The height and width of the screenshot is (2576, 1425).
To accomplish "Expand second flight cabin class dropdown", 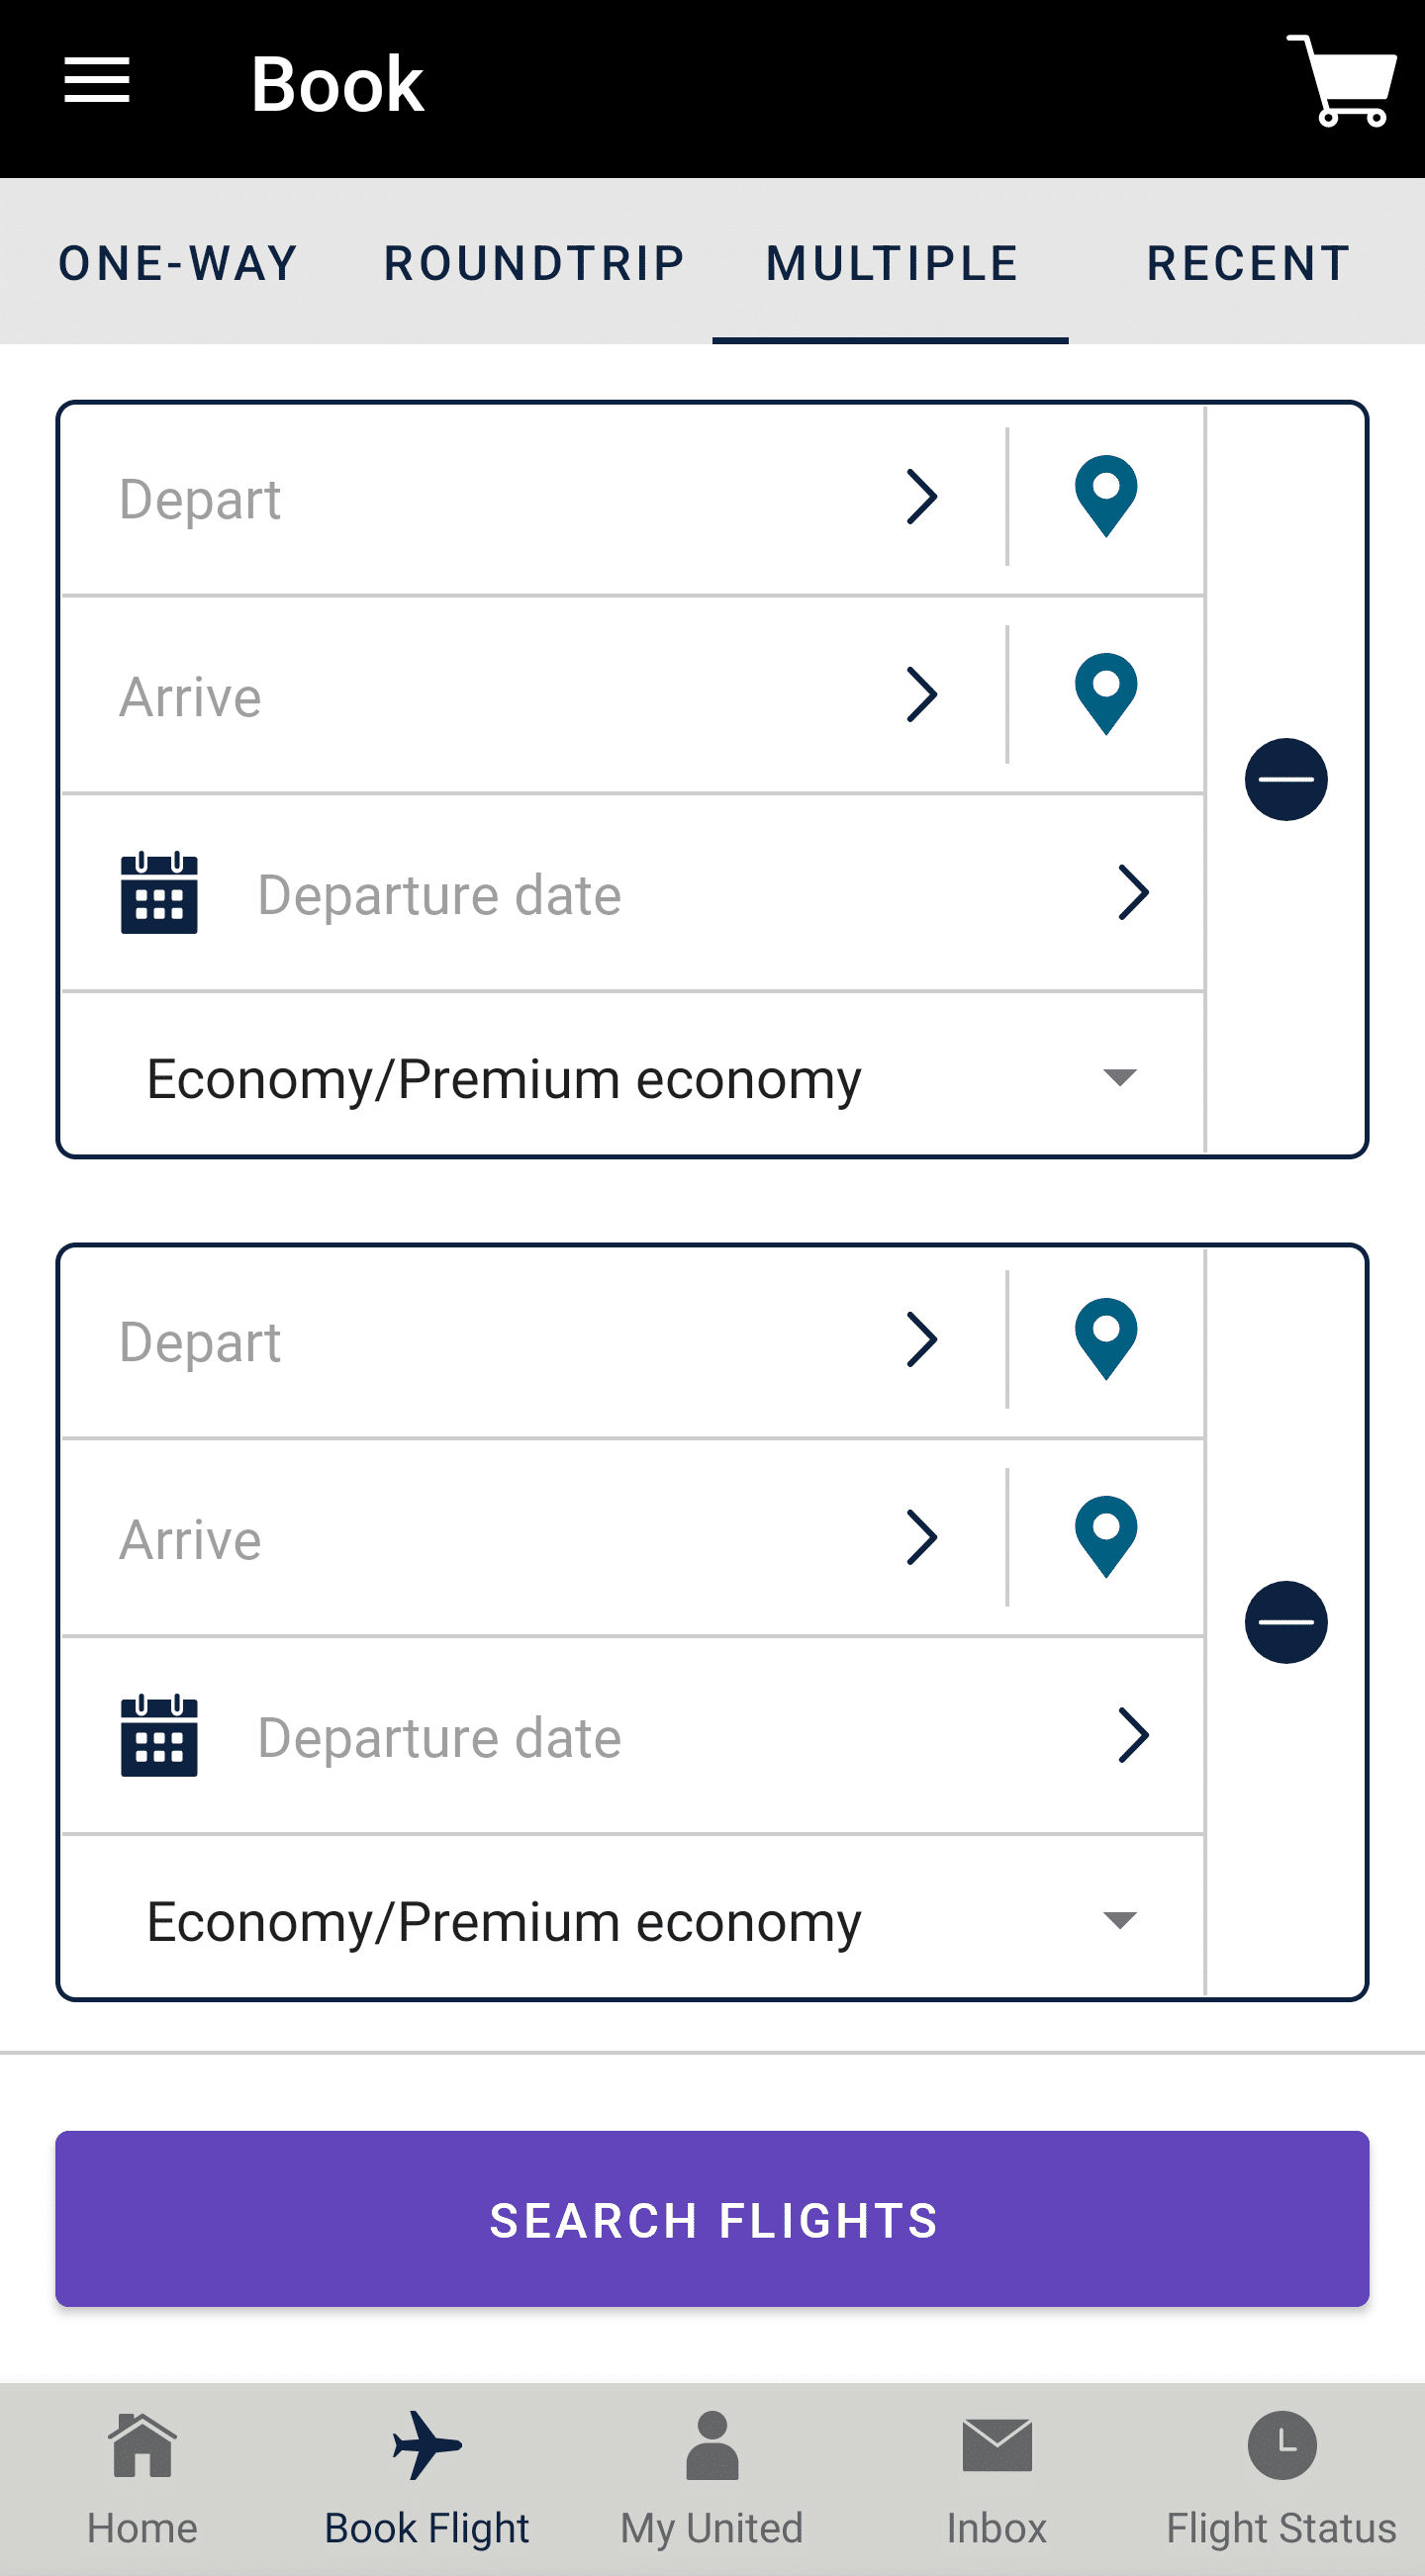I will tap(1119, 1921).
